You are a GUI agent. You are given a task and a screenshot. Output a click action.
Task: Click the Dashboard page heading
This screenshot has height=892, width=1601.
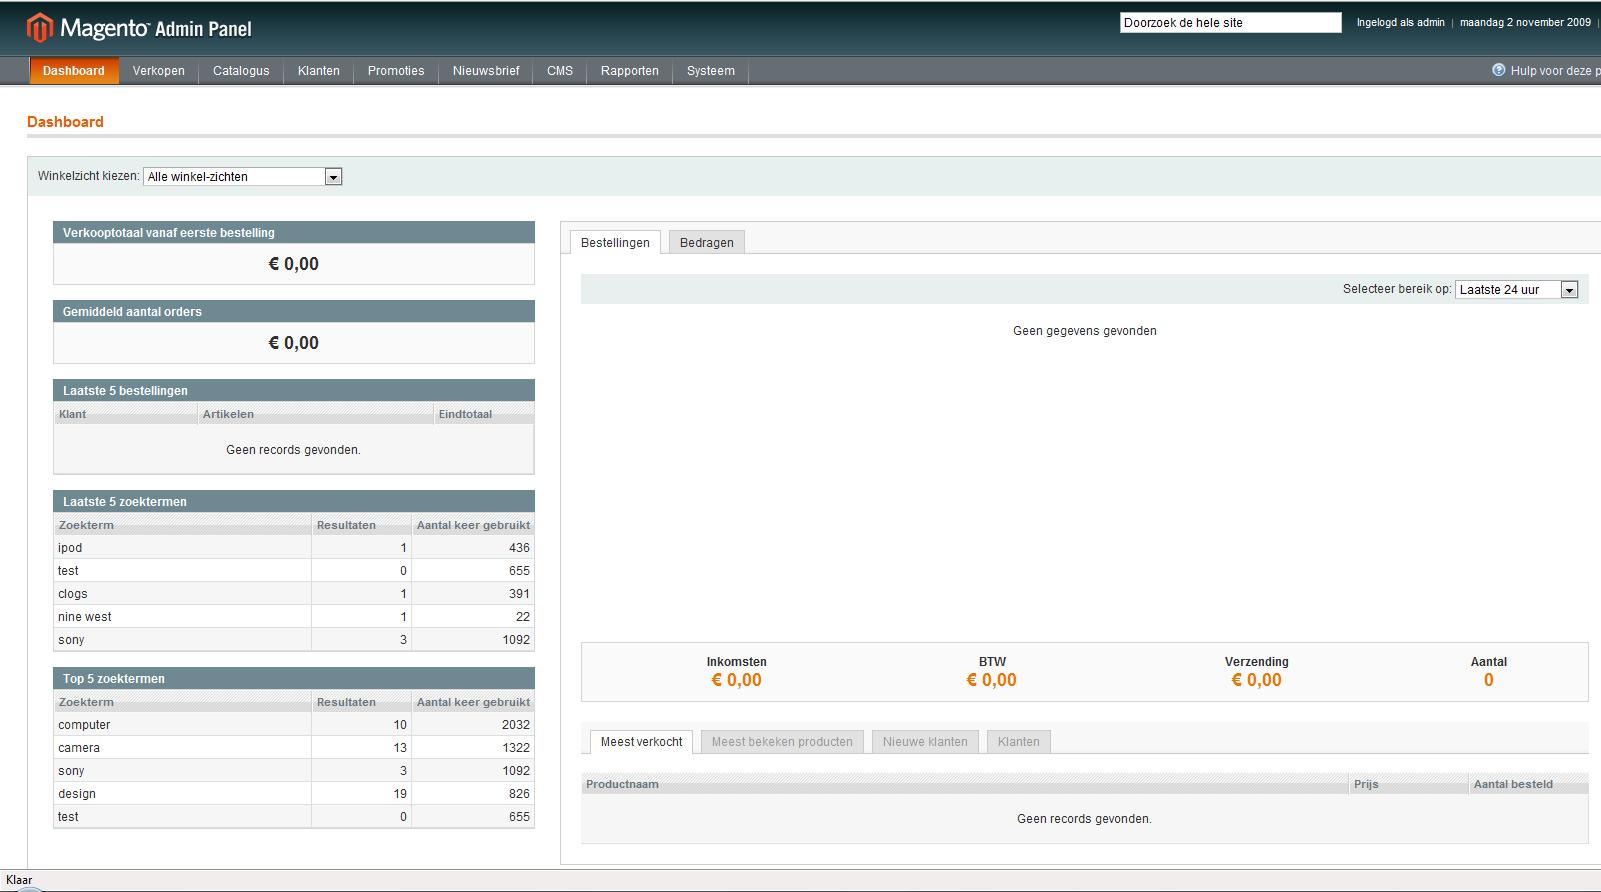(65, 122)
